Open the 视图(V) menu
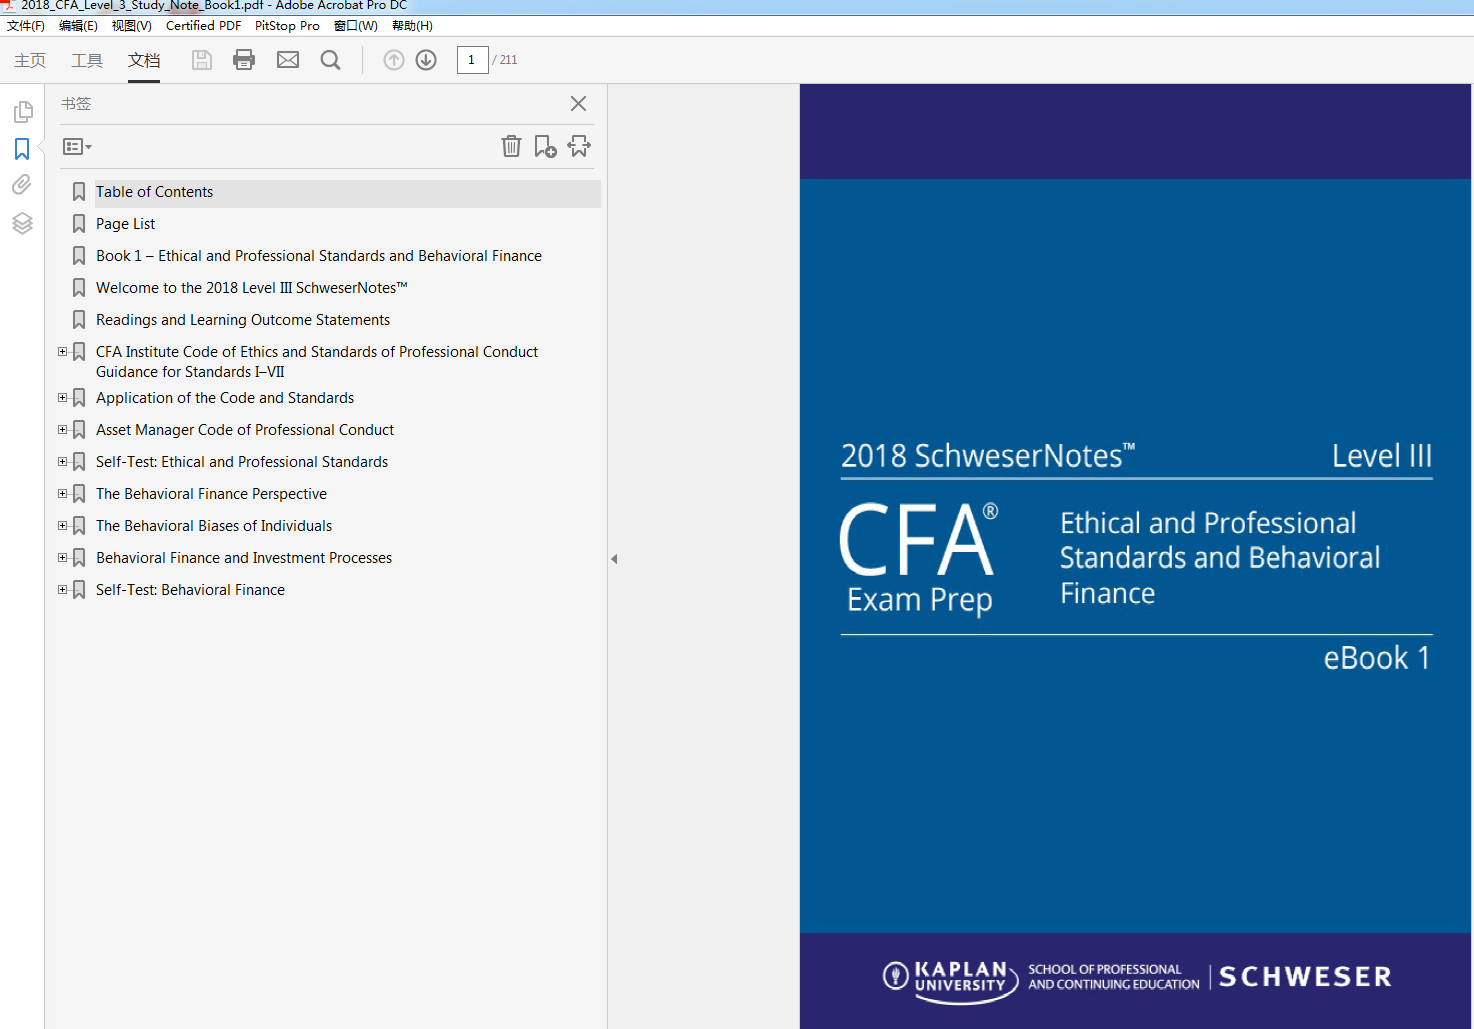This screenshot has width=1474, height=1029. point(132,26)
